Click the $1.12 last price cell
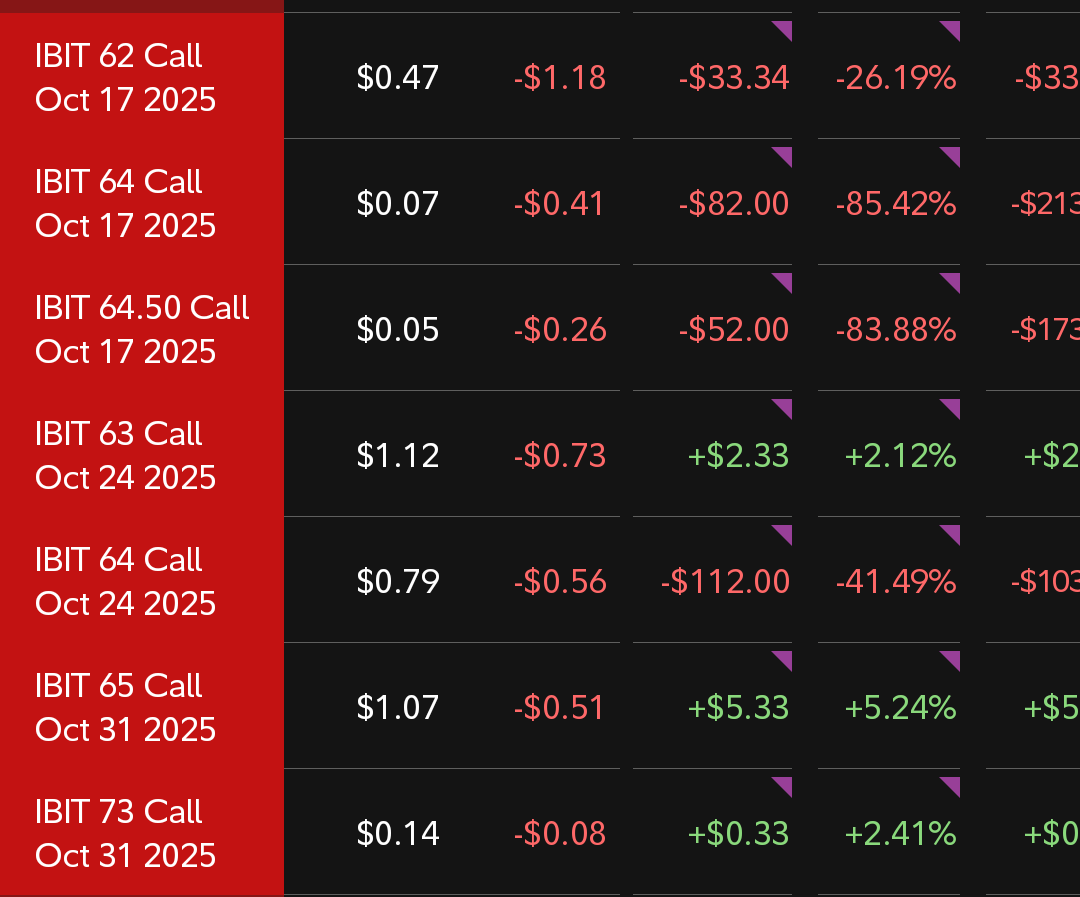Viewport: 1080px width, 897px height. click(397, 455)
